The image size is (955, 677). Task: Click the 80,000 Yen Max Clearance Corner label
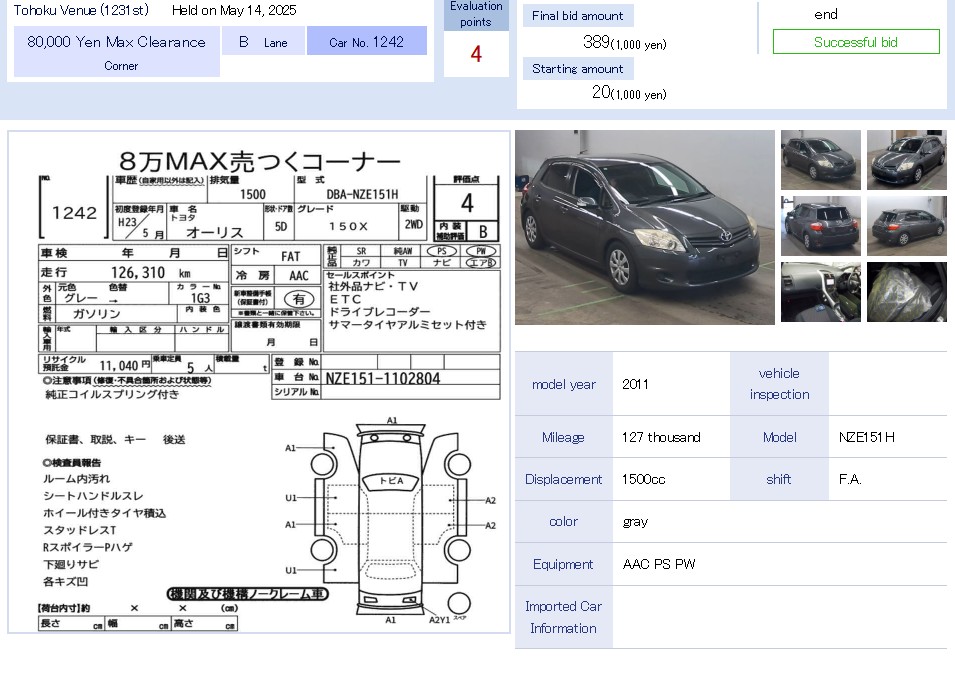[116, 52]
